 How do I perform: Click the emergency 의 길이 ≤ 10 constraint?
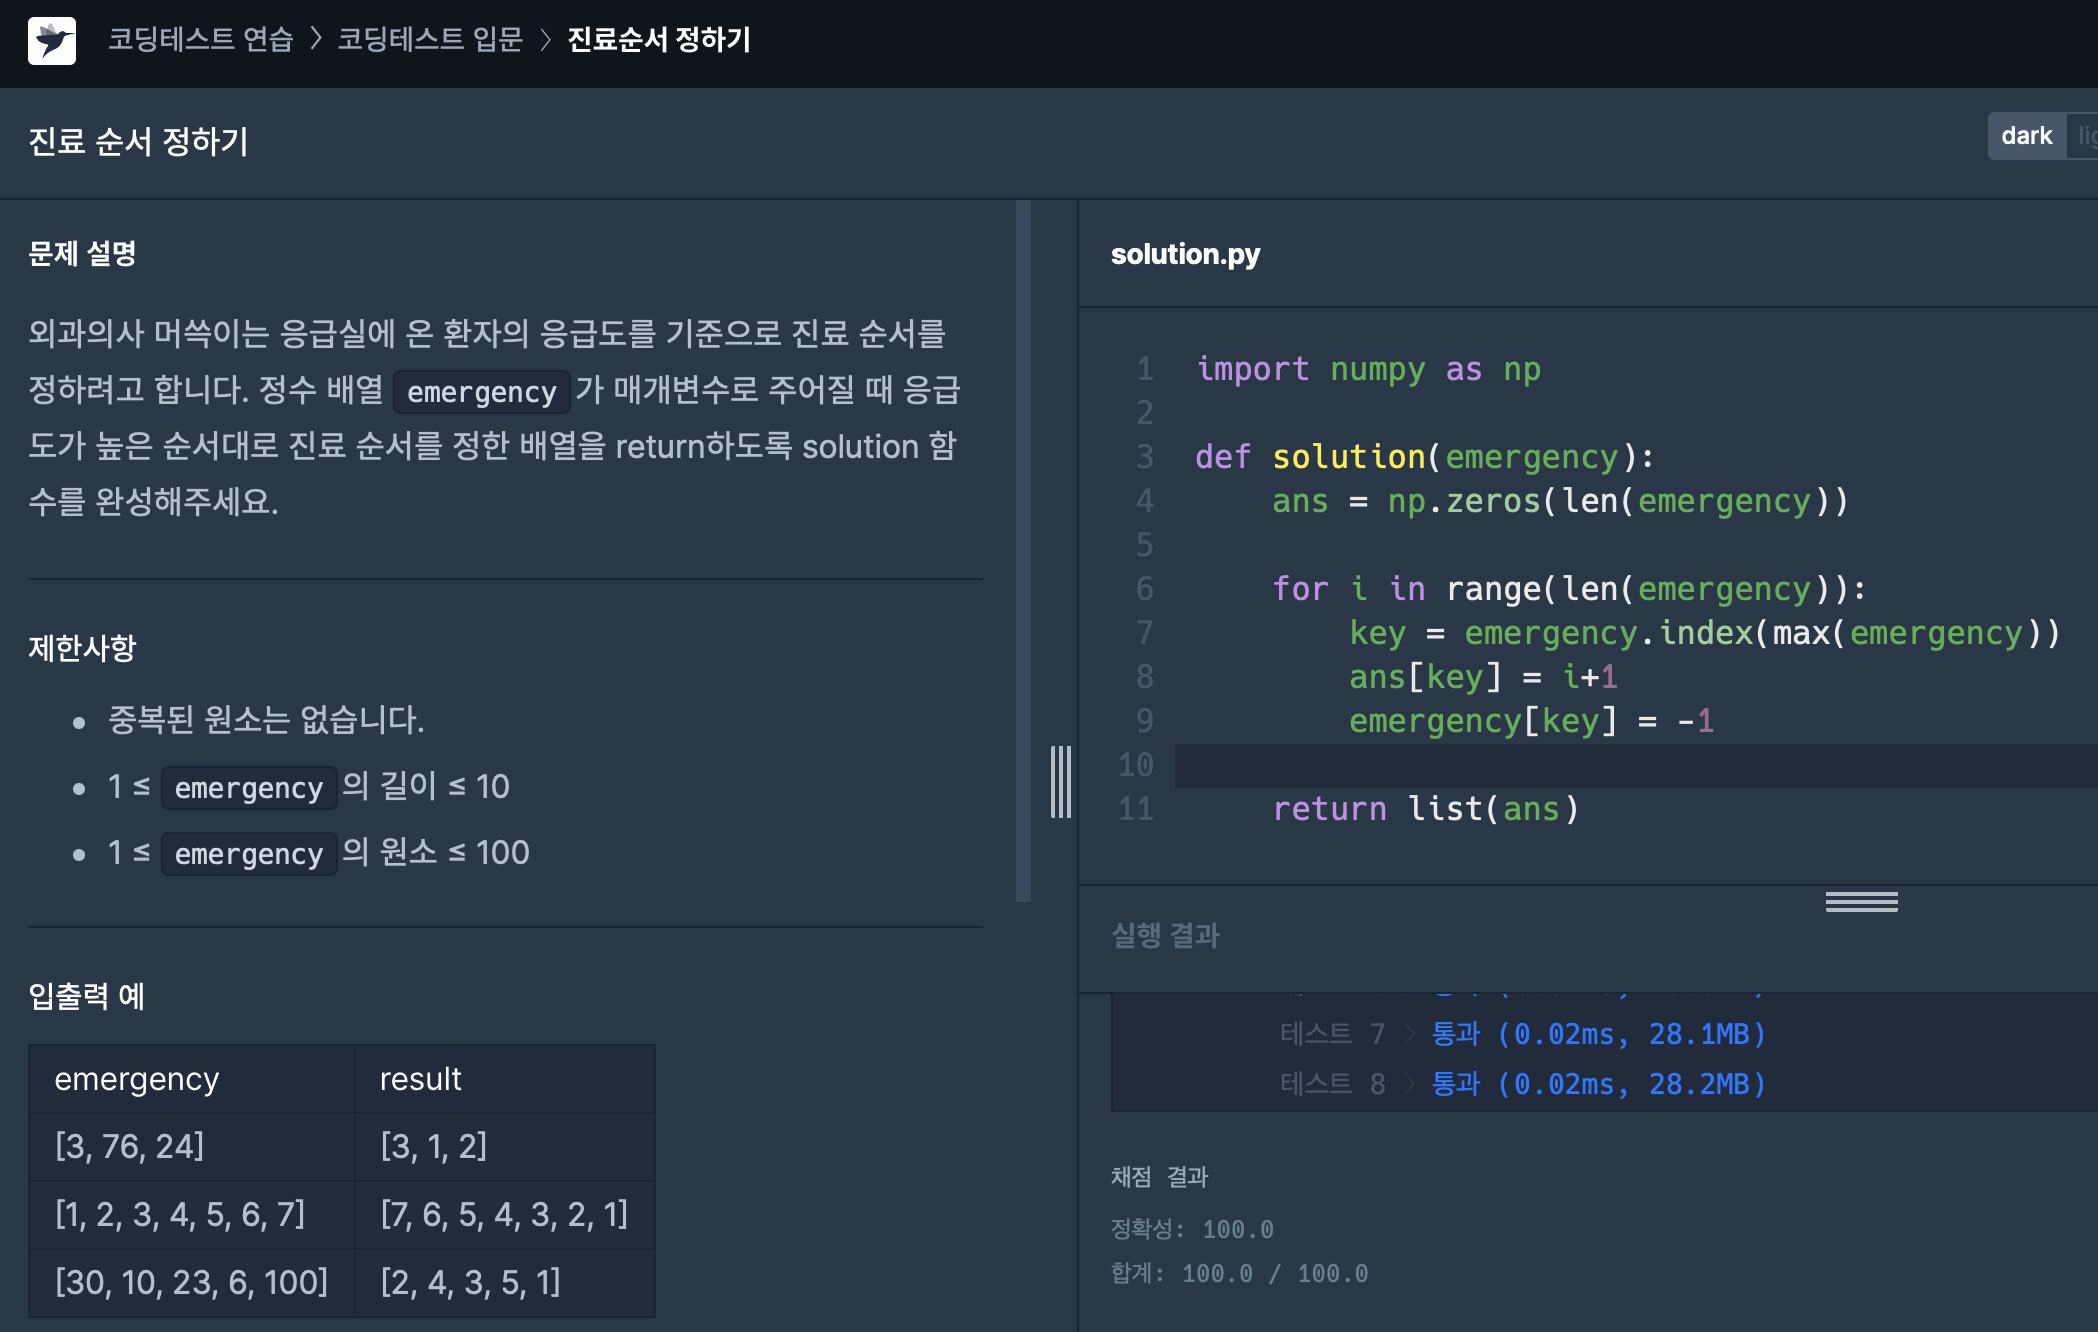(x=309, y=786)
